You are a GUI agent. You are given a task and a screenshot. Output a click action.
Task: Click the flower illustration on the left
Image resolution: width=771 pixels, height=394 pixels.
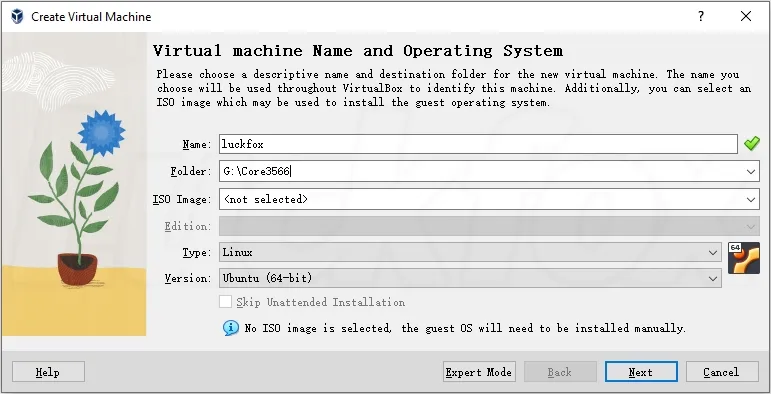click(74, 184)
